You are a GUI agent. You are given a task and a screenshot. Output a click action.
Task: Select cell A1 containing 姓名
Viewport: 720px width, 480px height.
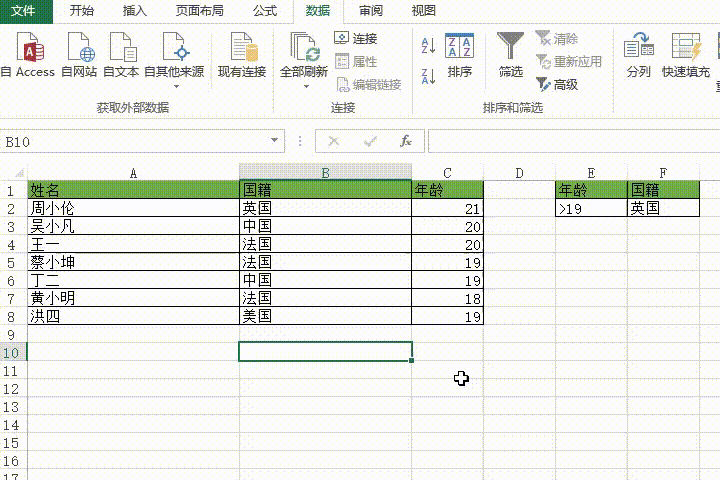point(133,190)
